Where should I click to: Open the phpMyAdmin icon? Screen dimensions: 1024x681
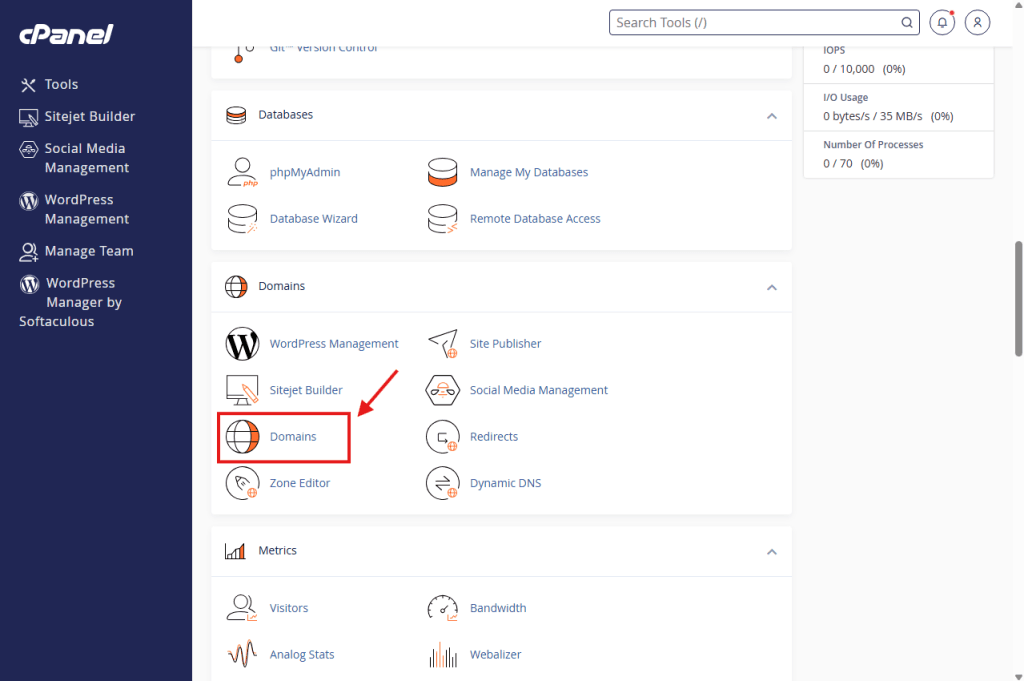[243, 172]
